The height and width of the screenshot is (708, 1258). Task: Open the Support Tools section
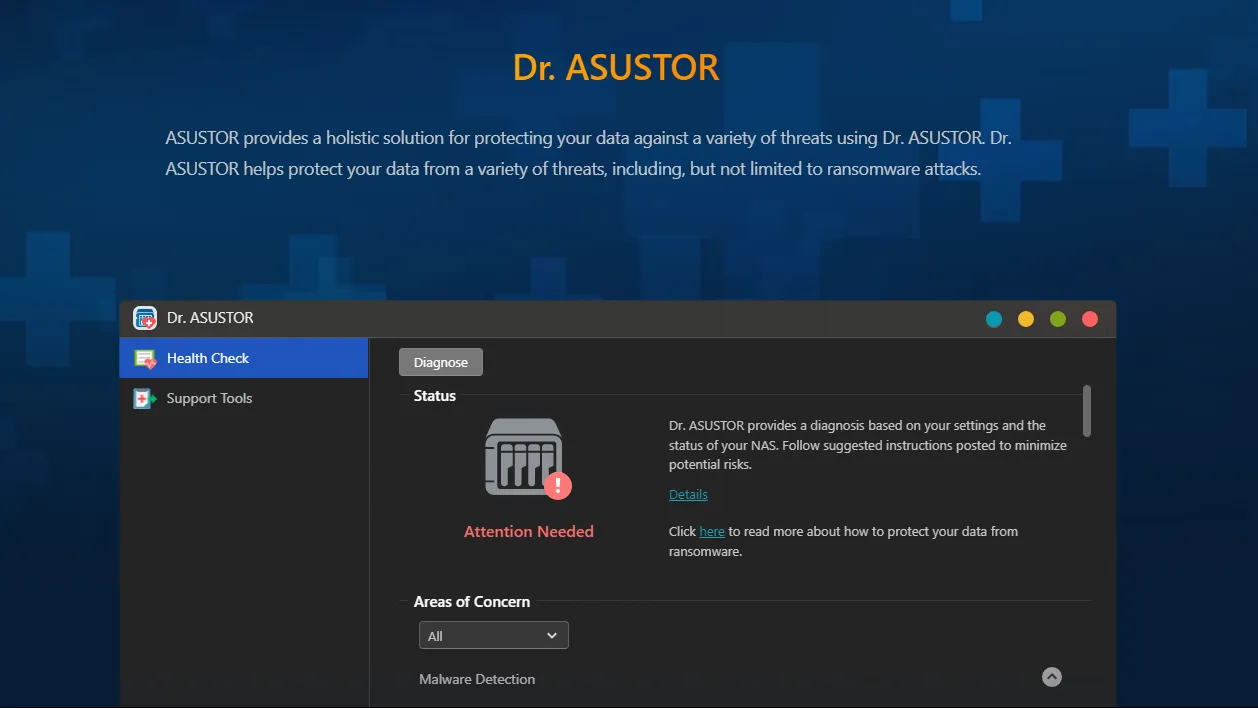pos(244,398)
